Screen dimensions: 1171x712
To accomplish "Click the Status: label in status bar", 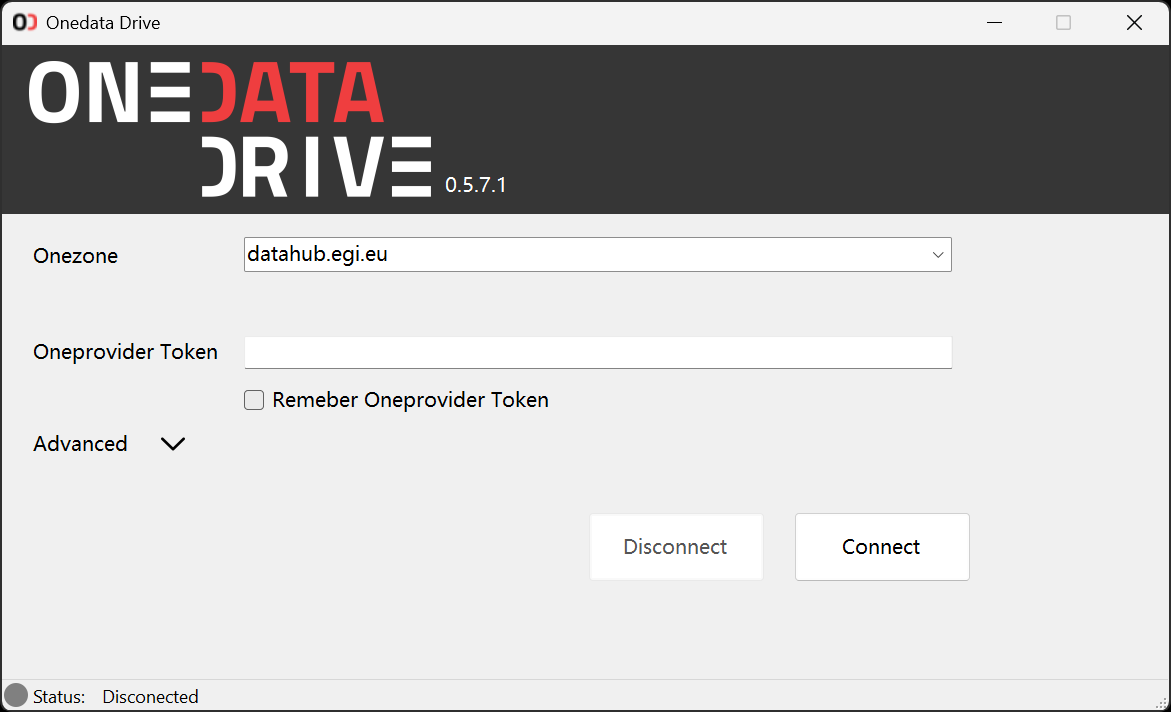I will pyautogui.click(x=59, y=696).
